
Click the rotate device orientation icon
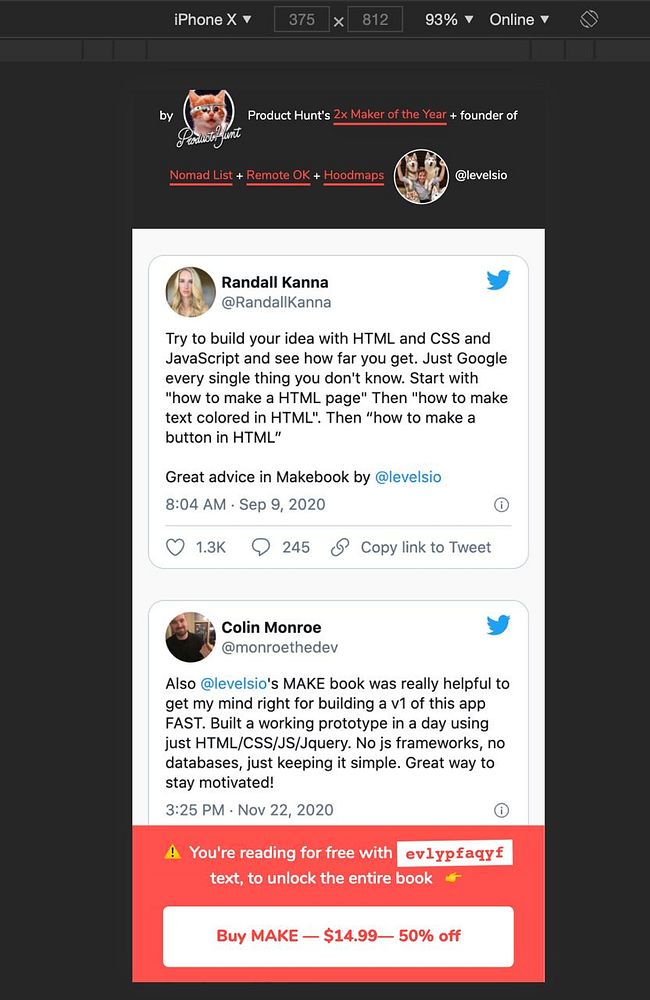589,19
